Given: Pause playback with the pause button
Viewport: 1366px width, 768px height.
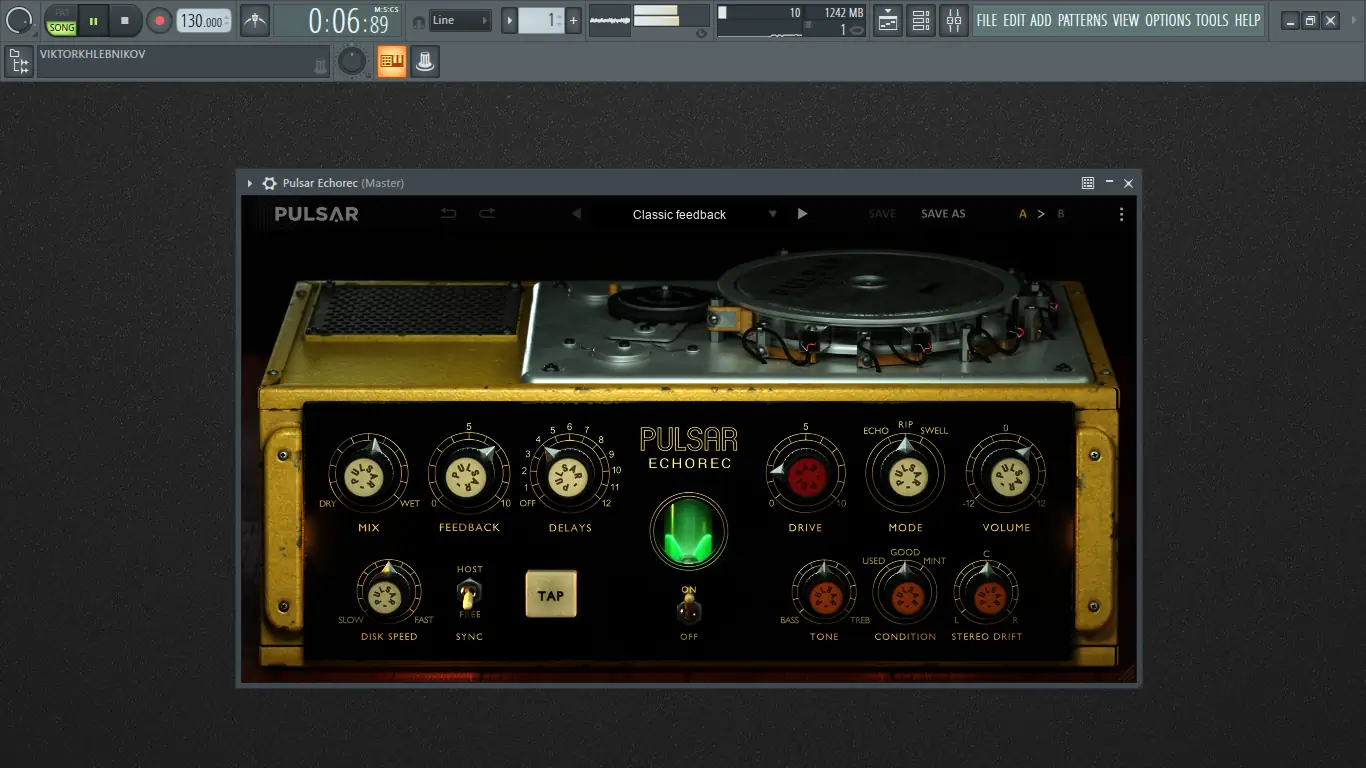Looking at the screenshot, I should coord(93,20).
